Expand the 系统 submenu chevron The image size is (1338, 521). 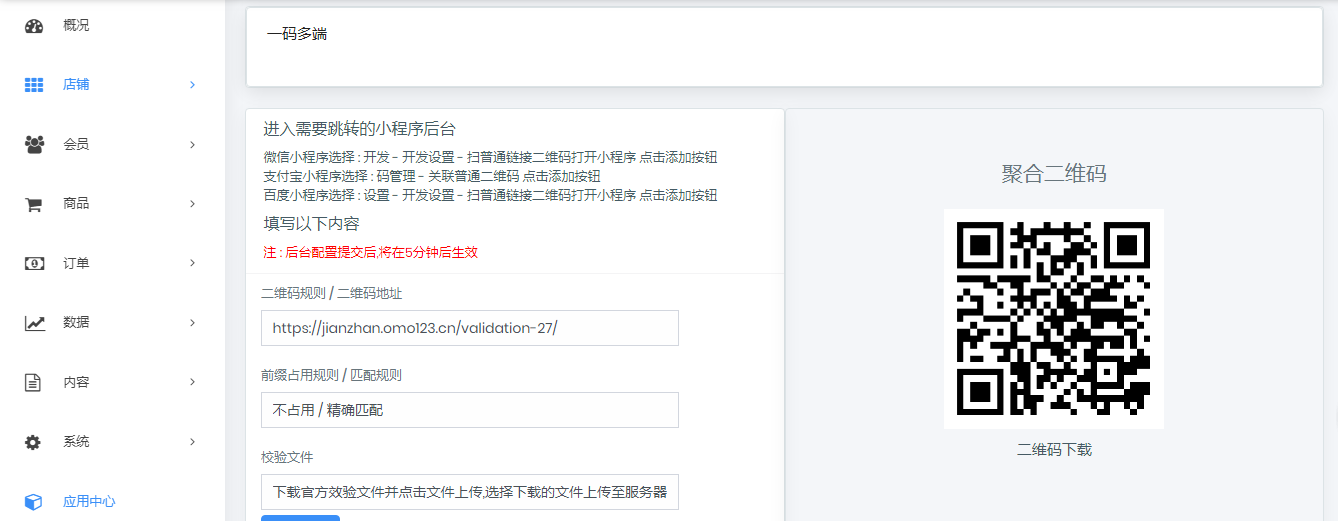[x=192, y=442]
